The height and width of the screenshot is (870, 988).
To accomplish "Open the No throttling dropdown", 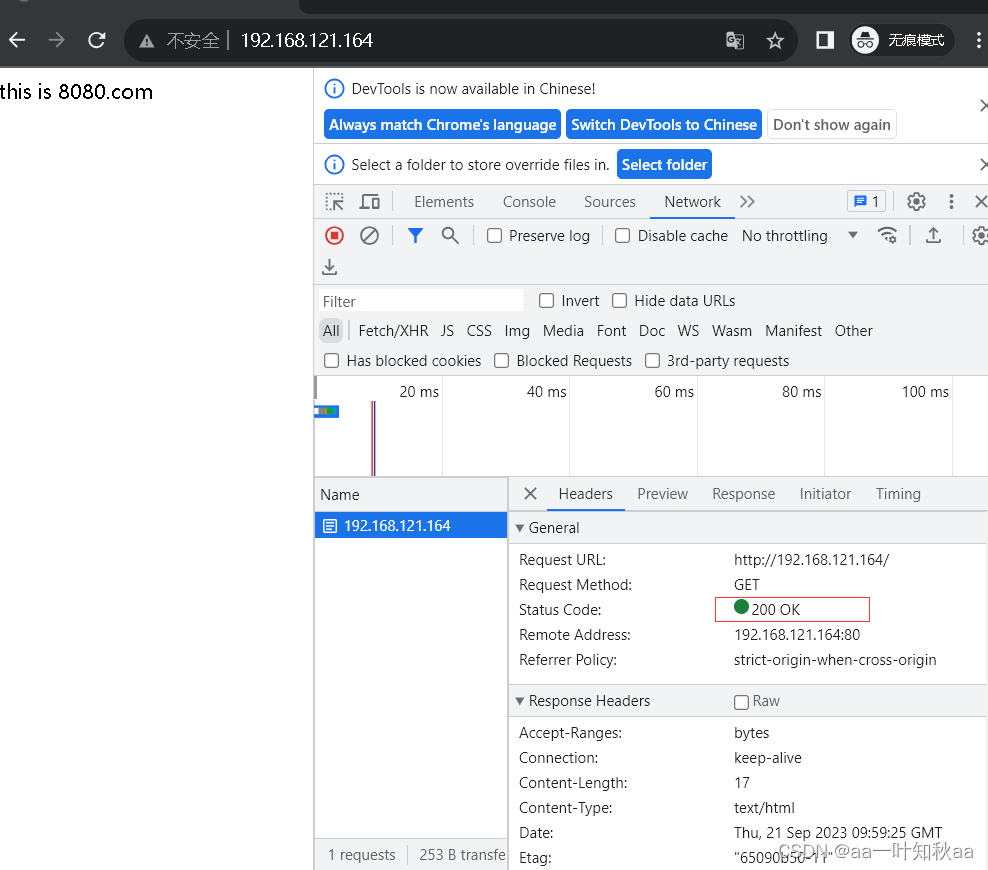I will (x=799, y=236).
